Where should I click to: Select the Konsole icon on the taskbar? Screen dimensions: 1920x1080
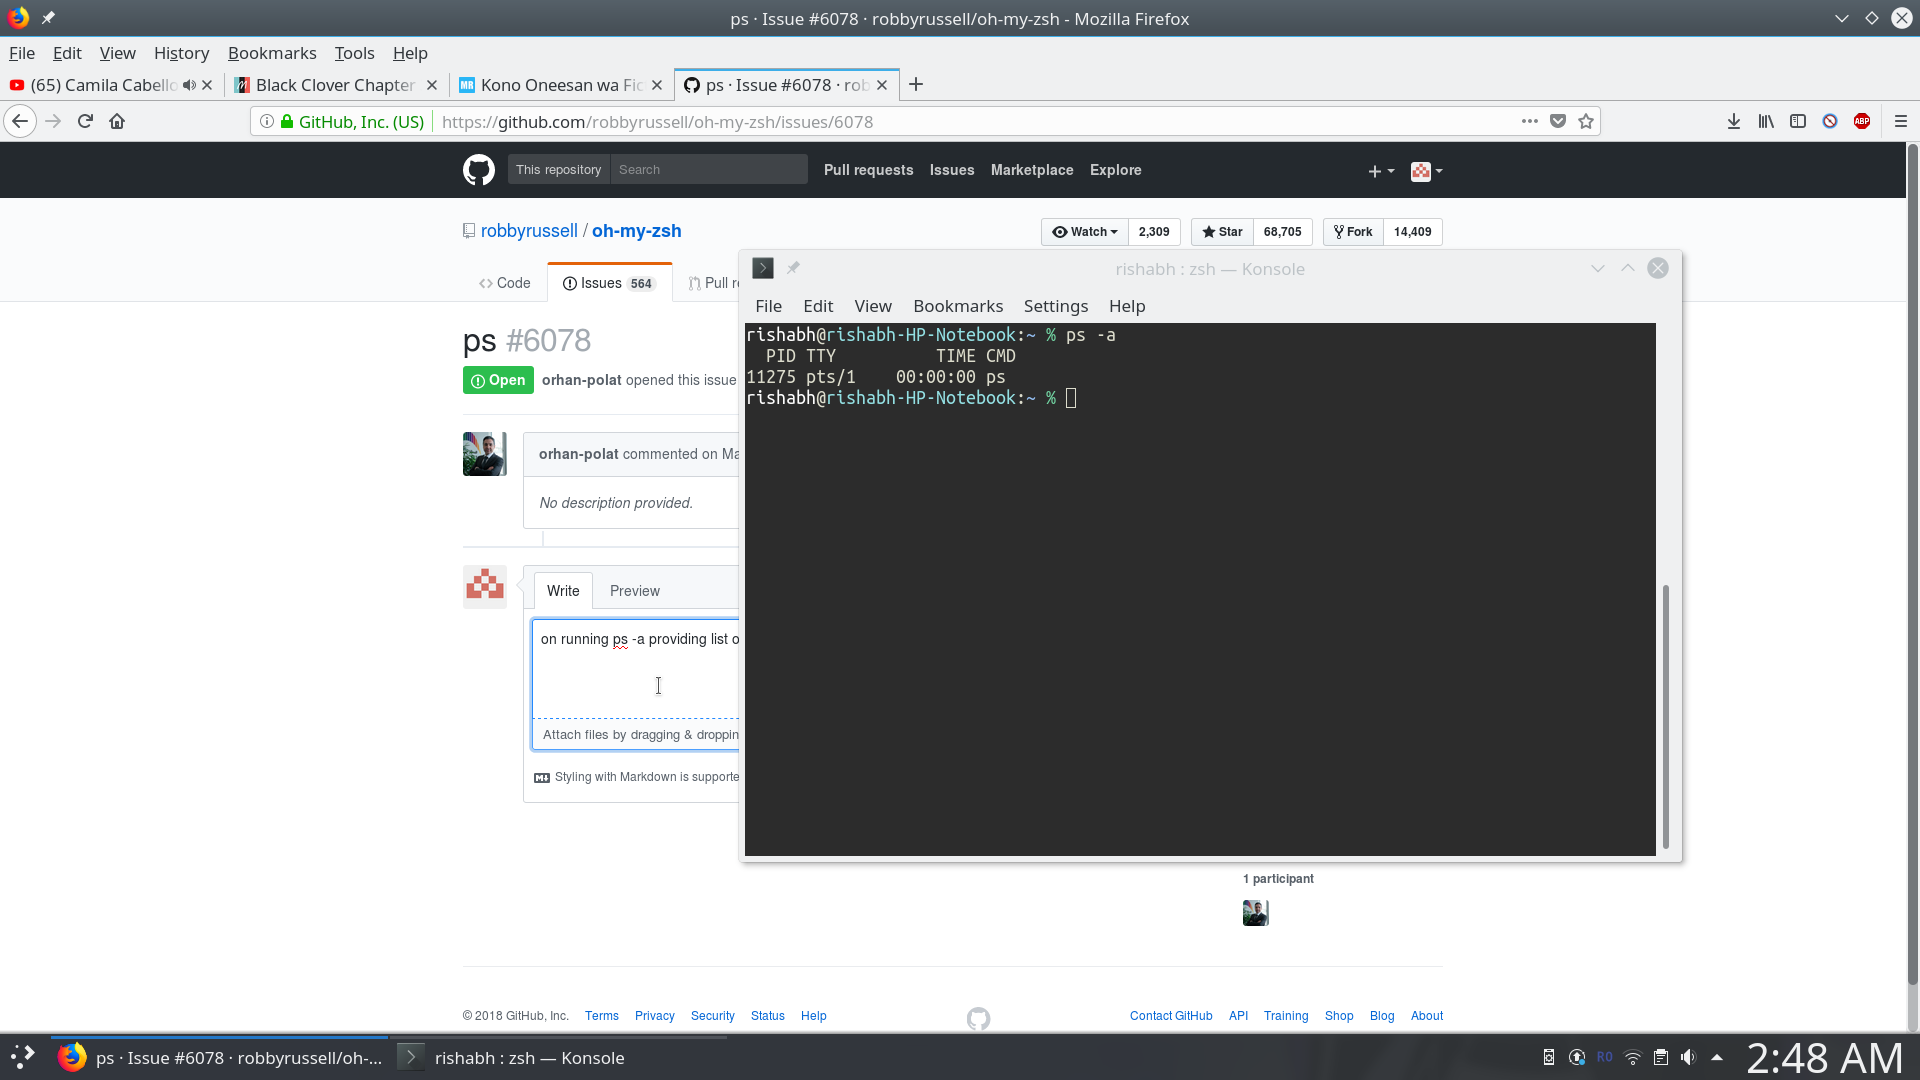(x=410, y=1057)
